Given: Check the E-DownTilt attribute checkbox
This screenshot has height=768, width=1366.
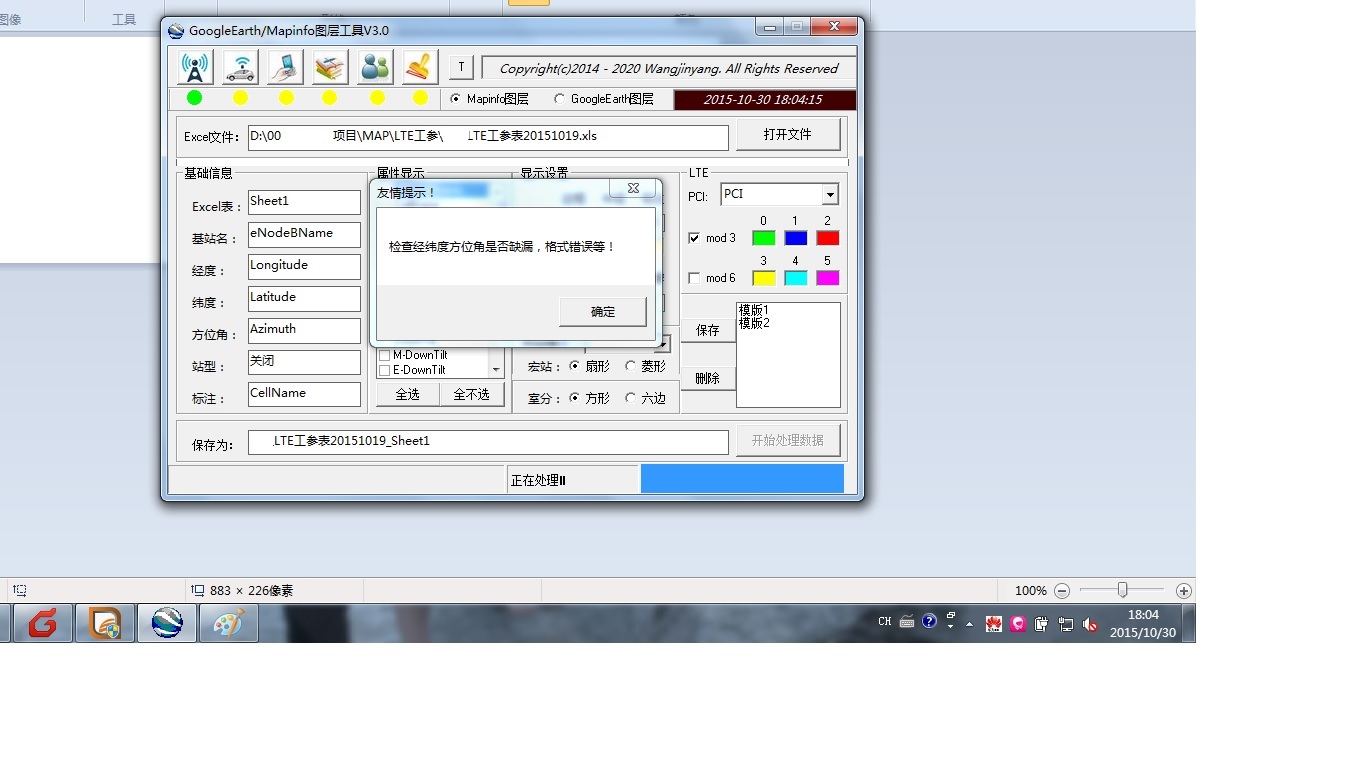Looking at the screenshot, I should pos(384,370).
